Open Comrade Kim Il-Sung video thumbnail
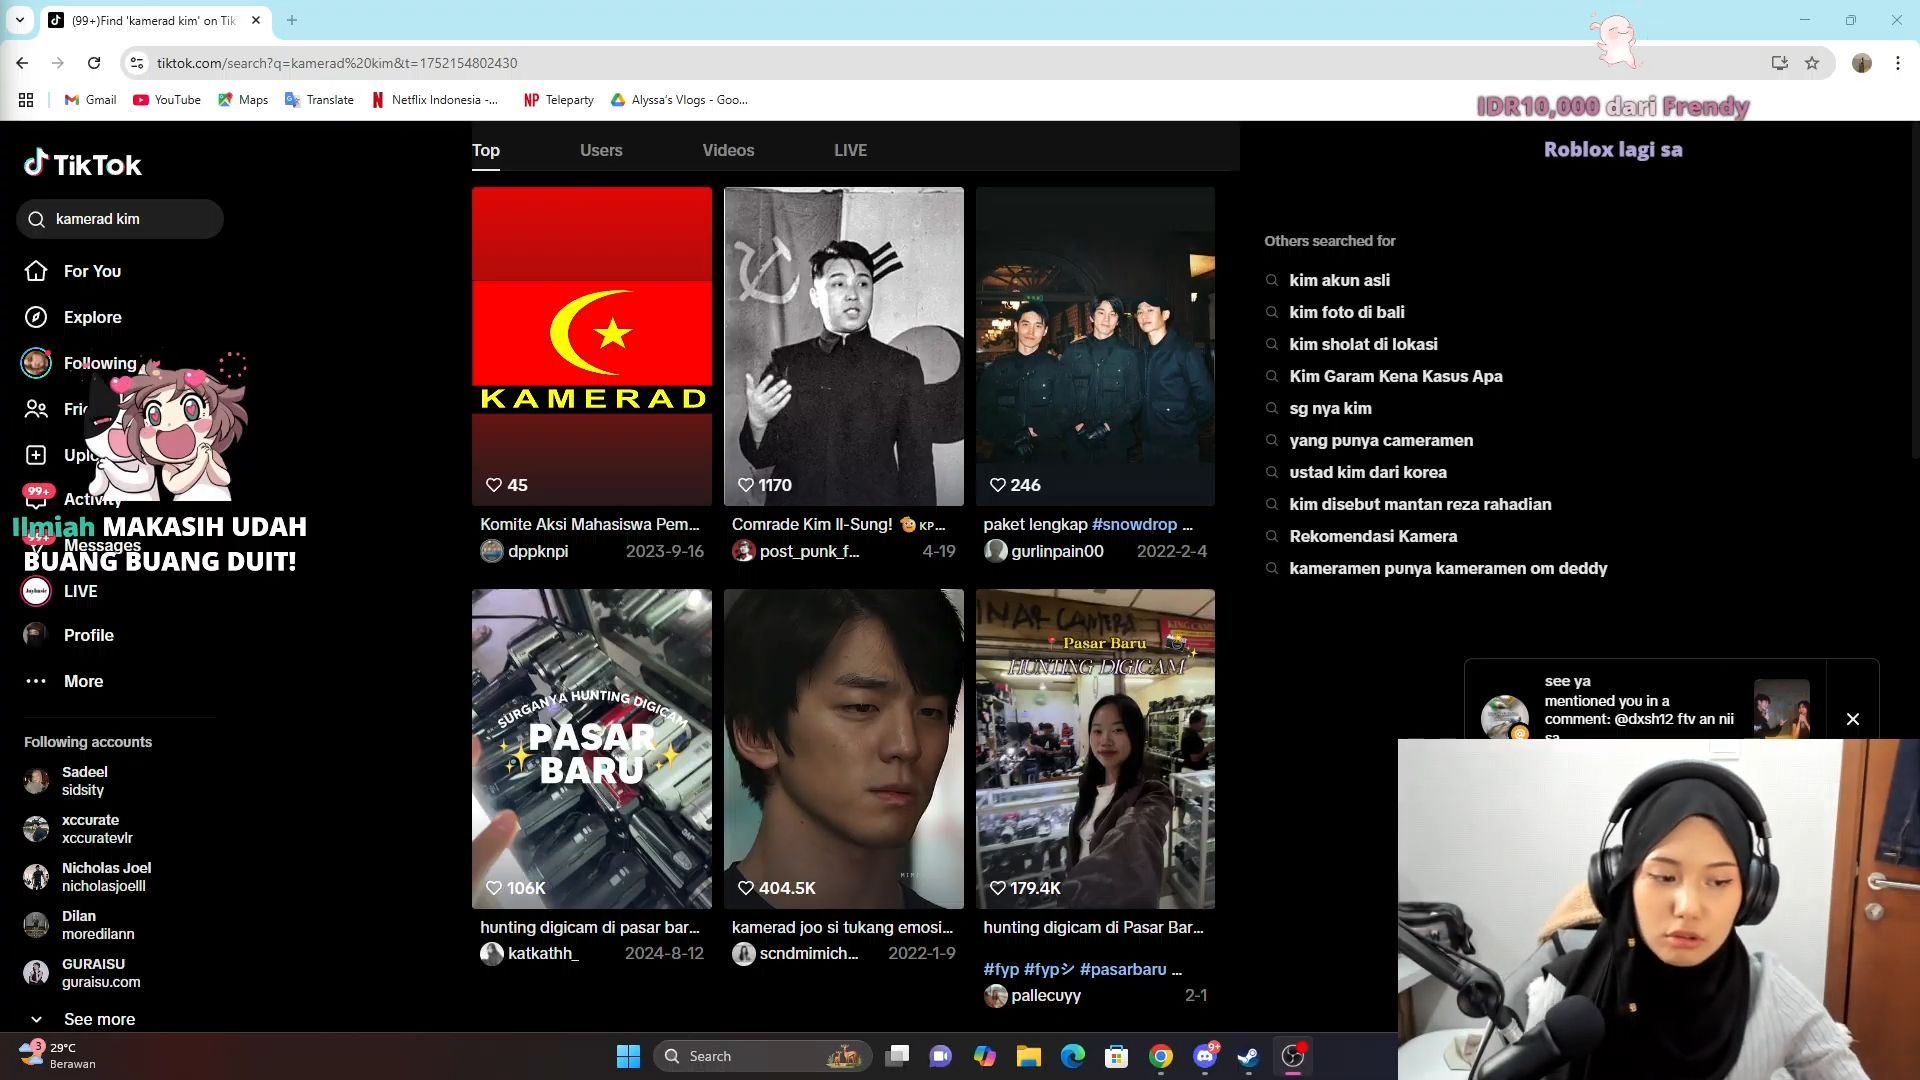The width and height of the screenshot is (1920, 1080). click(x=844, y=346)
